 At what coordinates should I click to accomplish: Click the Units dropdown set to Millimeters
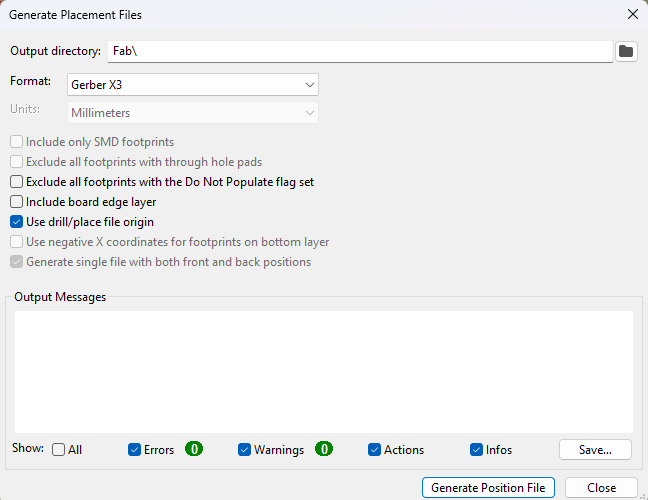pos(192,113)
